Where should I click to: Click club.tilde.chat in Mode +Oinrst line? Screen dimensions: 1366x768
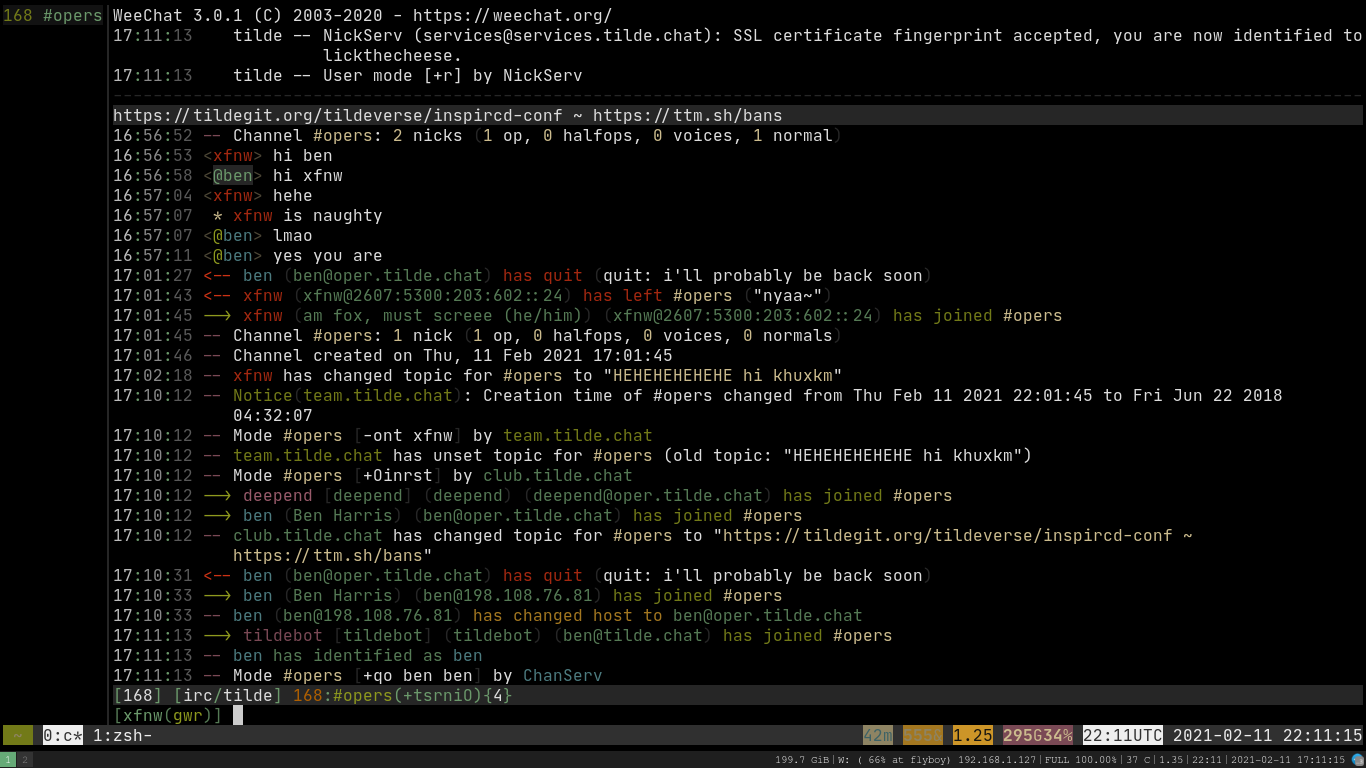558,476
